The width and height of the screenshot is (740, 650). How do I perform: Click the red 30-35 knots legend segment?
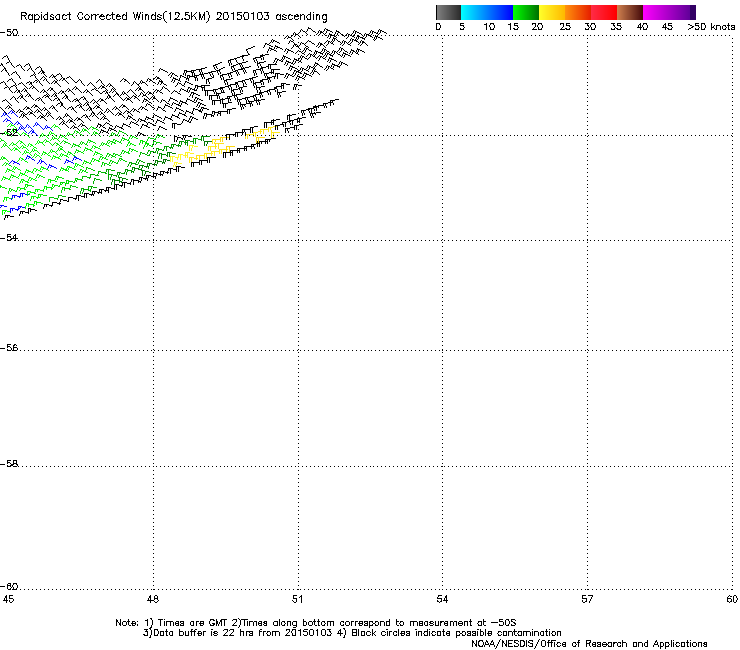604,12
